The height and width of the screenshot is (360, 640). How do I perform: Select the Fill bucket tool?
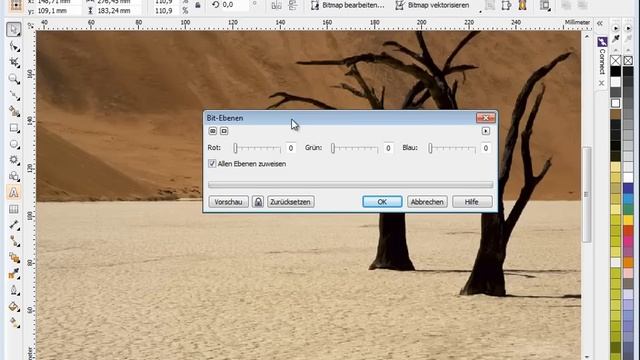coord(14,307)
